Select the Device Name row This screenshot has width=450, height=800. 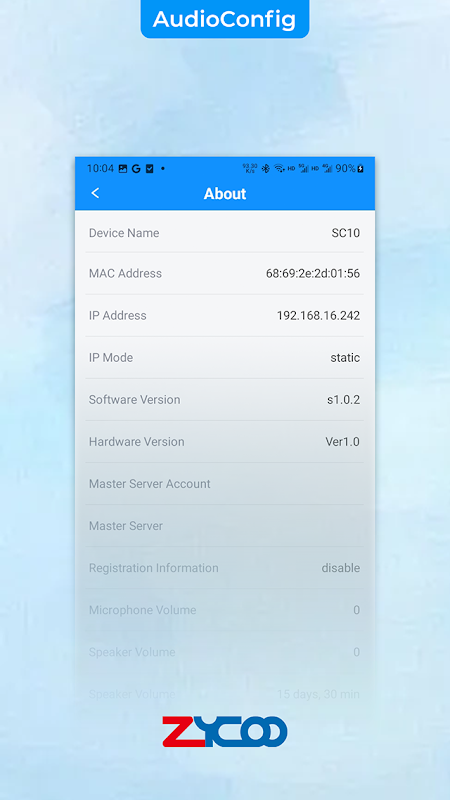point(225,233)
